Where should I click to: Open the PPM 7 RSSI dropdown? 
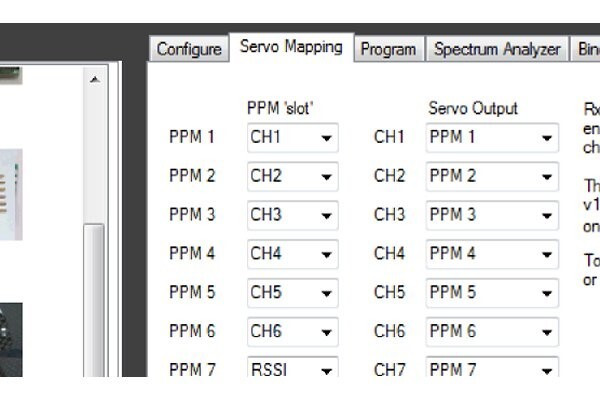pyautogui.click(x=292, y=370)
